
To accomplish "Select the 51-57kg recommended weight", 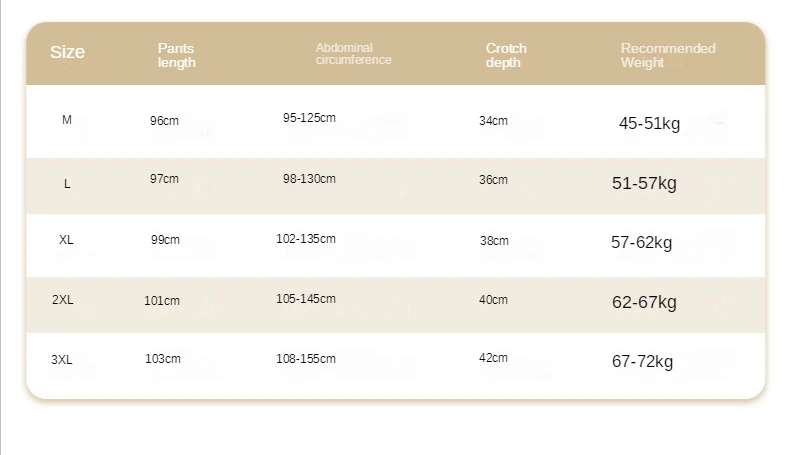I will [x=644, y=183].
